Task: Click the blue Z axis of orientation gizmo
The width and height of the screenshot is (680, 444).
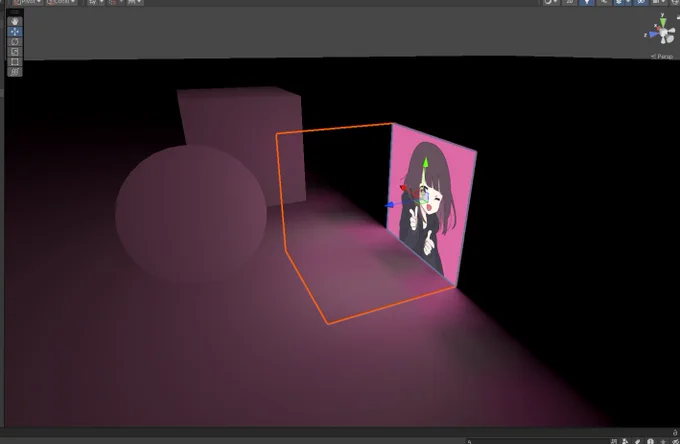Action: 651,35
